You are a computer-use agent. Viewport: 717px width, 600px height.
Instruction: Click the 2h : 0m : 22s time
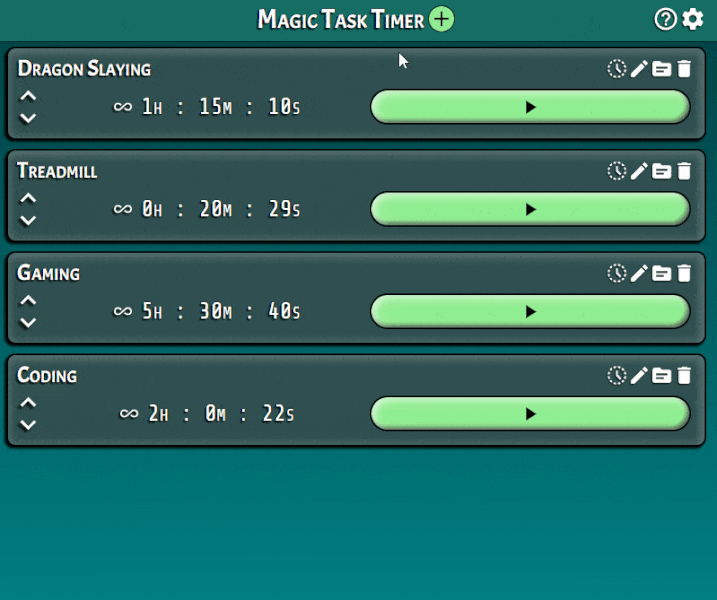pyautogui.click(x=221, y=414)
